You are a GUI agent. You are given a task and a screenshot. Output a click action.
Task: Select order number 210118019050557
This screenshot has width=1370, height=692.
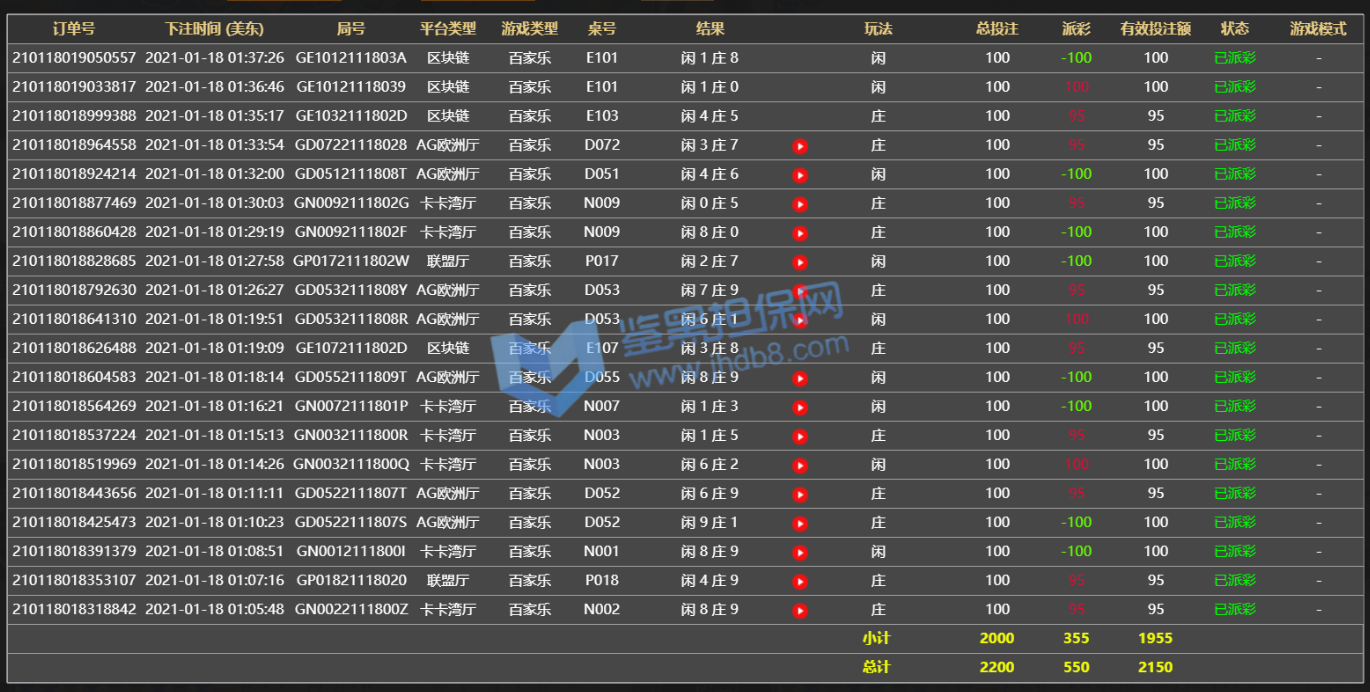pos(74,58)
